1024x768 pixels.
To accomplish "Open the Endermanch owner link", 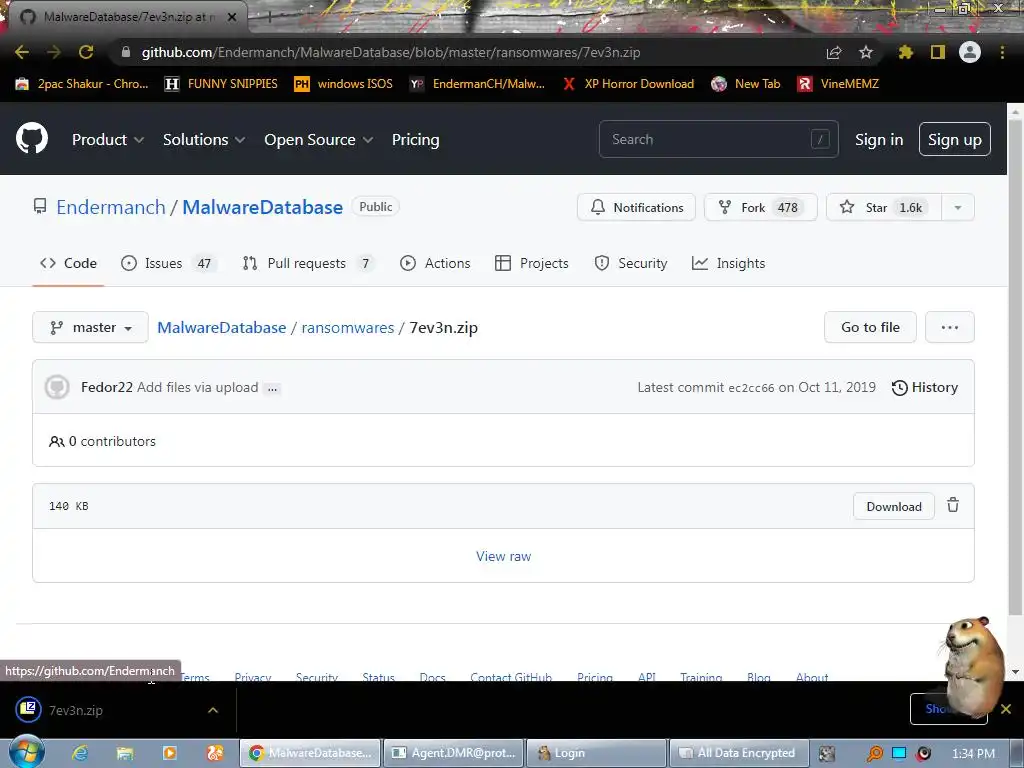I will pos(111,207).
